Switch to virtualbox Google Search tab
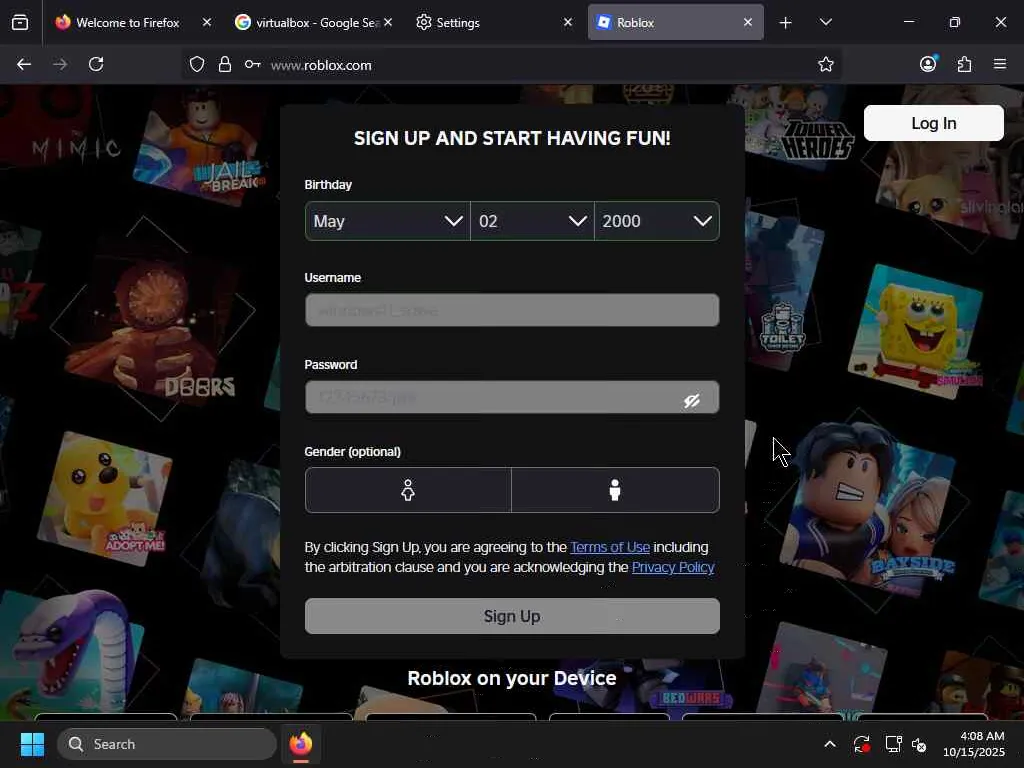The width and height of the screenshot is (1024, 768). [x=308, y=22]
